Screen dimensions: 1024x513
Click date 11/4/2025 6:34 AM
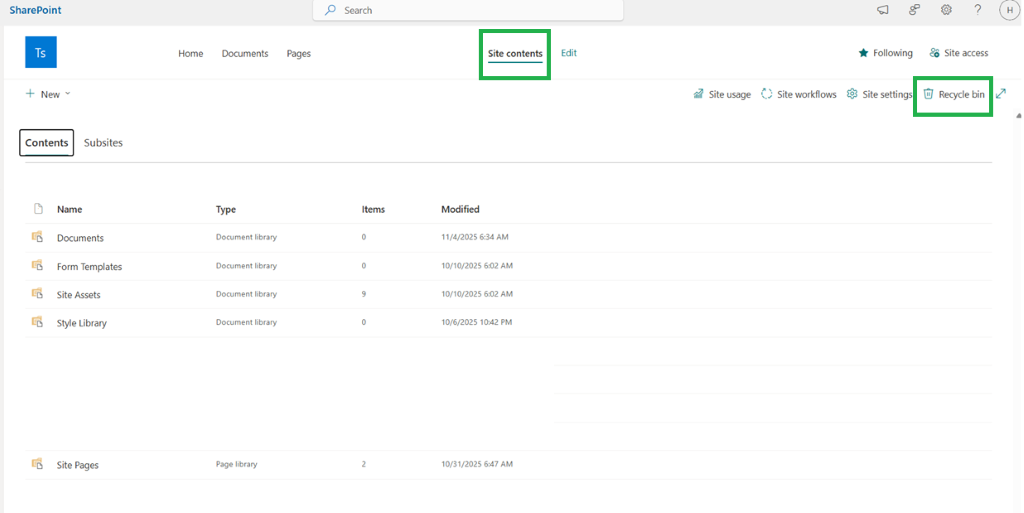[x=474, y=237]
